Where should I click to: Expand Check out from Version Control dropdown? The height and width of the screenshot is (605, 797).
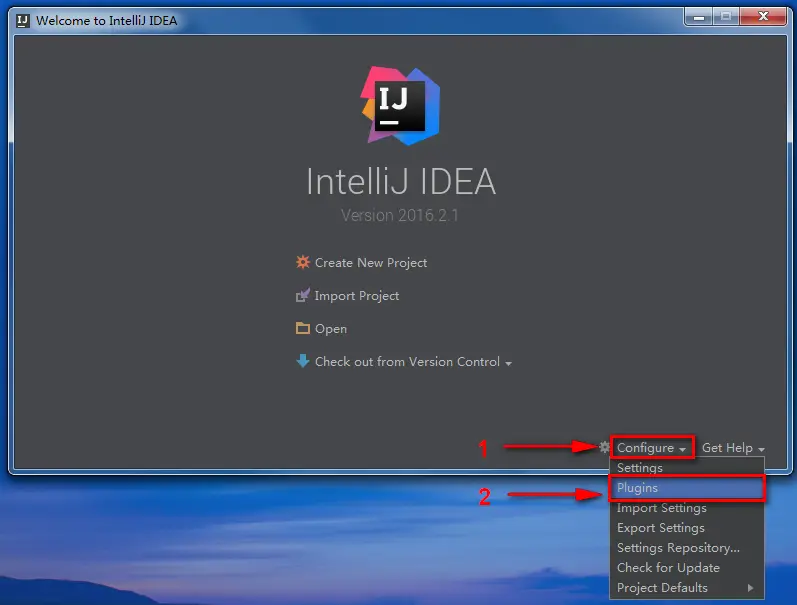tap(413, 362)
